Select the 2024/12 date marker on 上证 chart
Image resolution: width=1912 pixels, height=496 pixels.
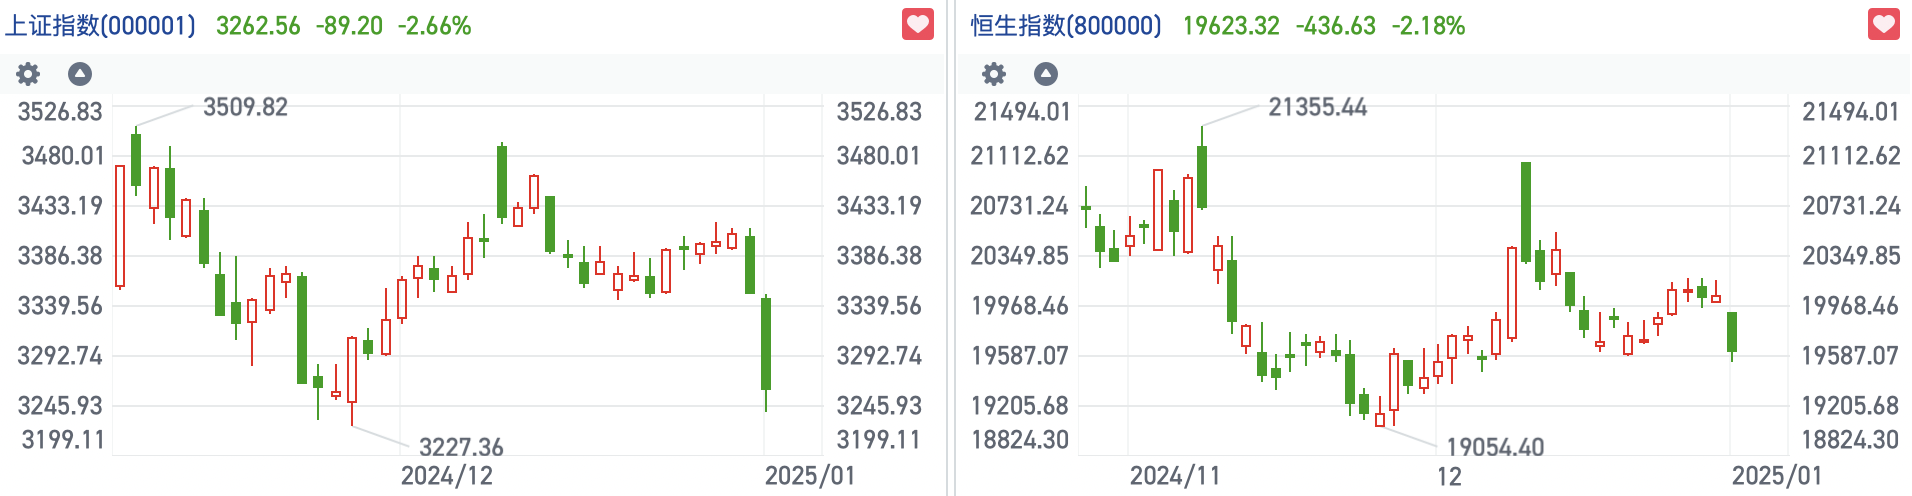[446, 476]
